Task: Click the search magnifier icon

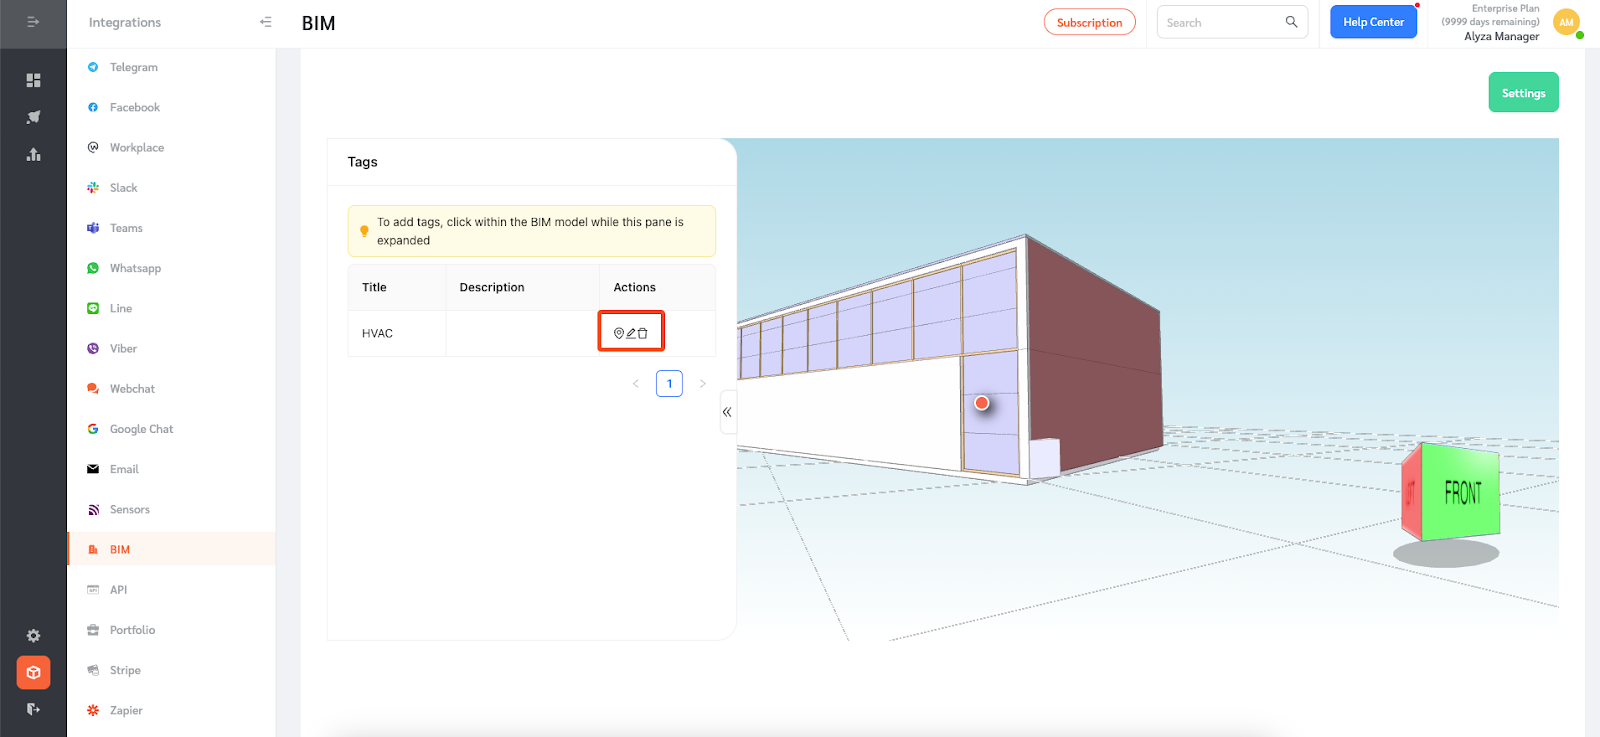Action: (x=1291, y=22)
